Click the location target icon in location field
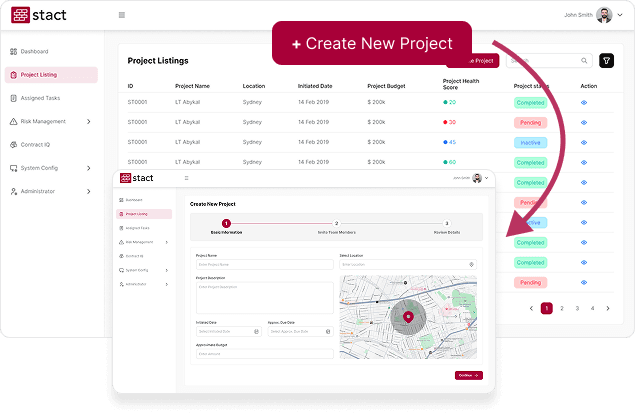Image resolution: width=635 pixels, height=414 pixels. click(471, 265)
